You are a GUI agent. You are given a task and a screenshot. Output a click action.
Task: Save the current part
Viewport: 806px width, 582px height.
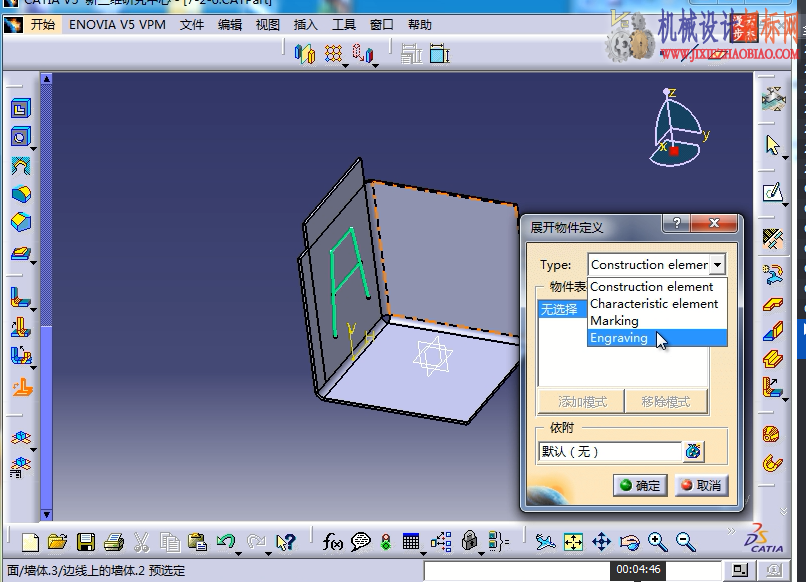(x=86, y=542)
